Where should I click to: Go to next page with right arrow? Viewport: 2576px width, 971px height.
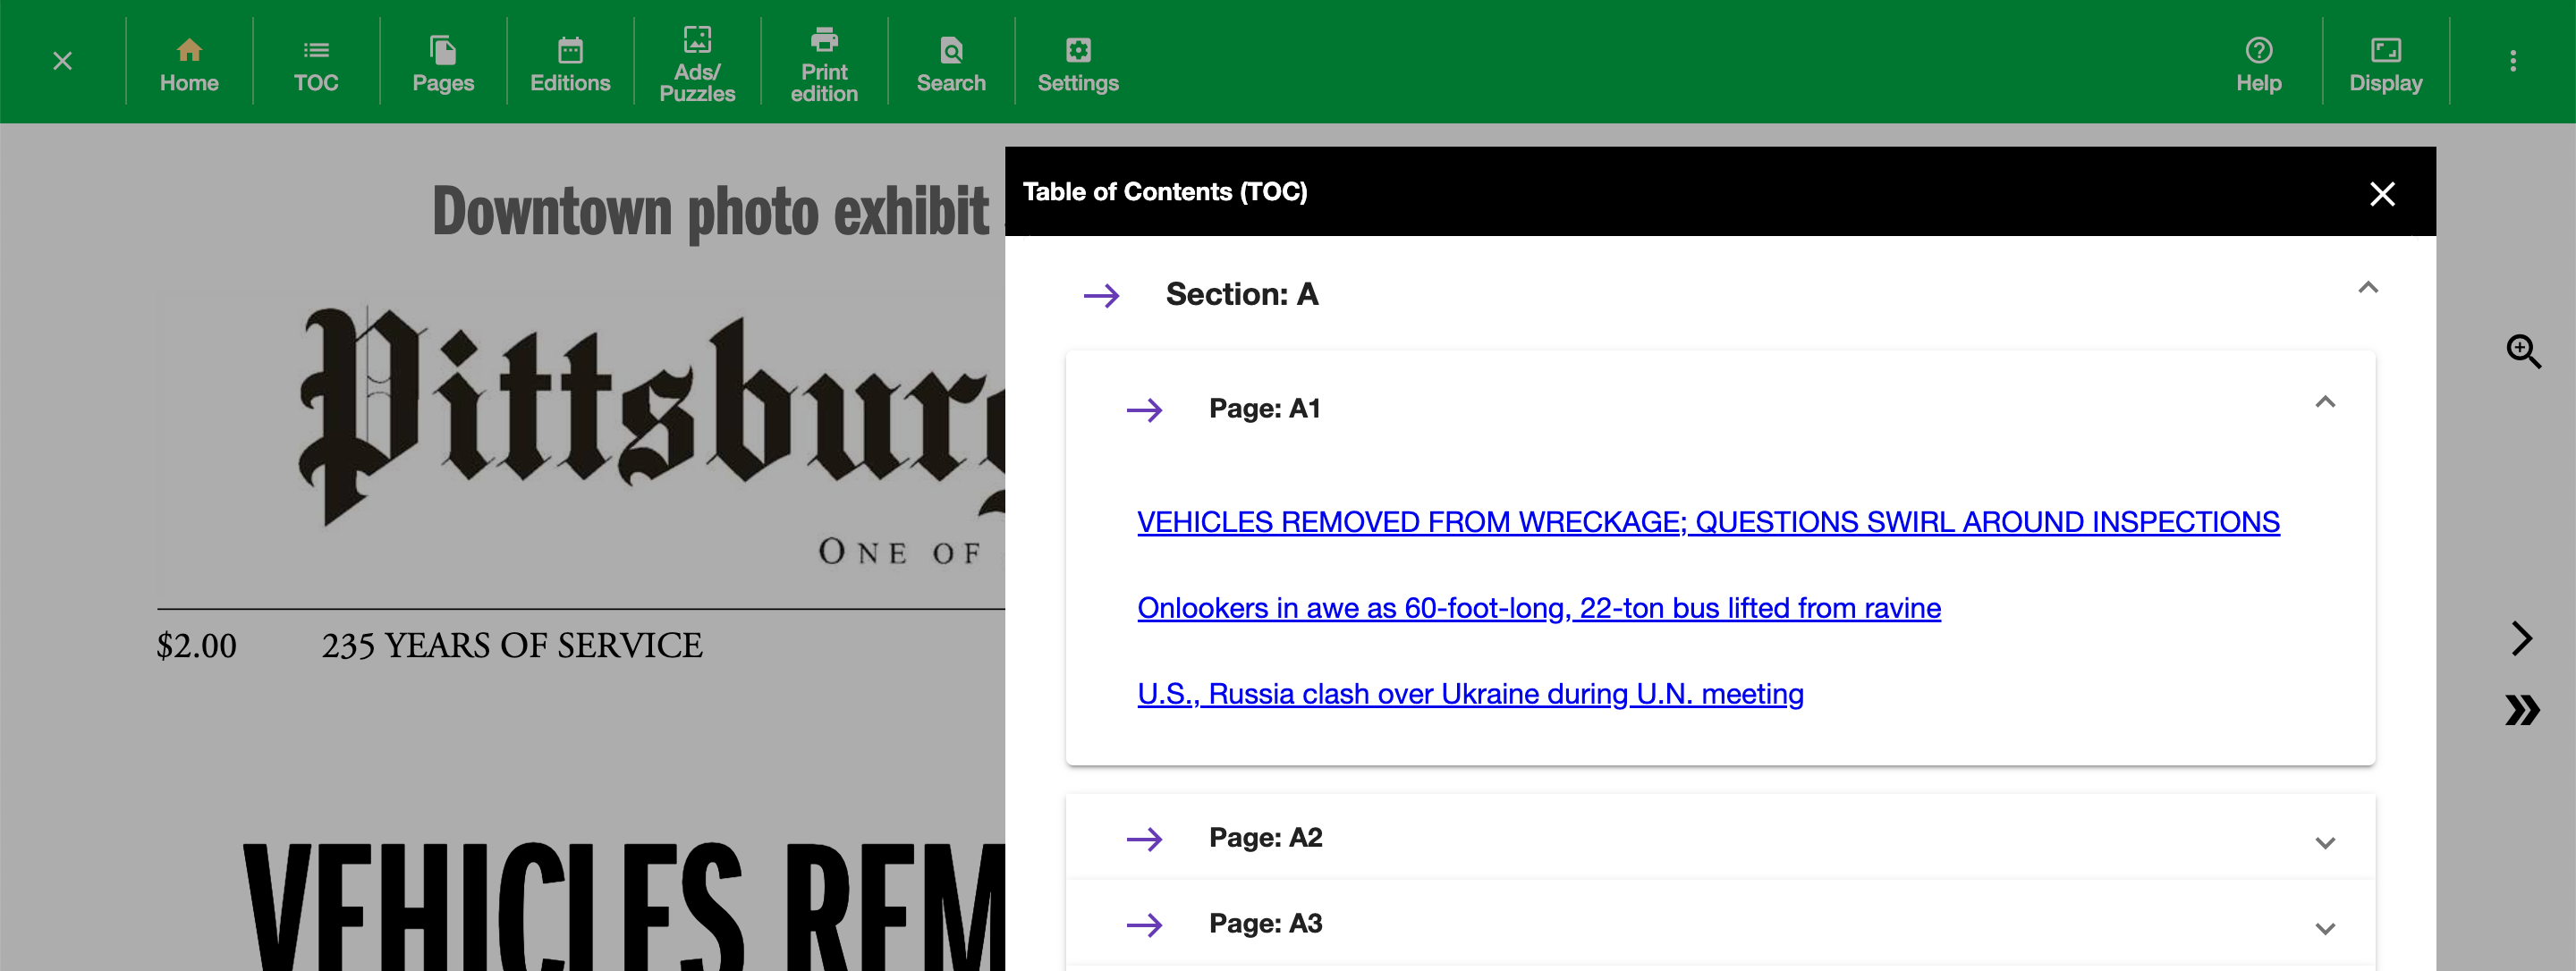pos(2522,638)
